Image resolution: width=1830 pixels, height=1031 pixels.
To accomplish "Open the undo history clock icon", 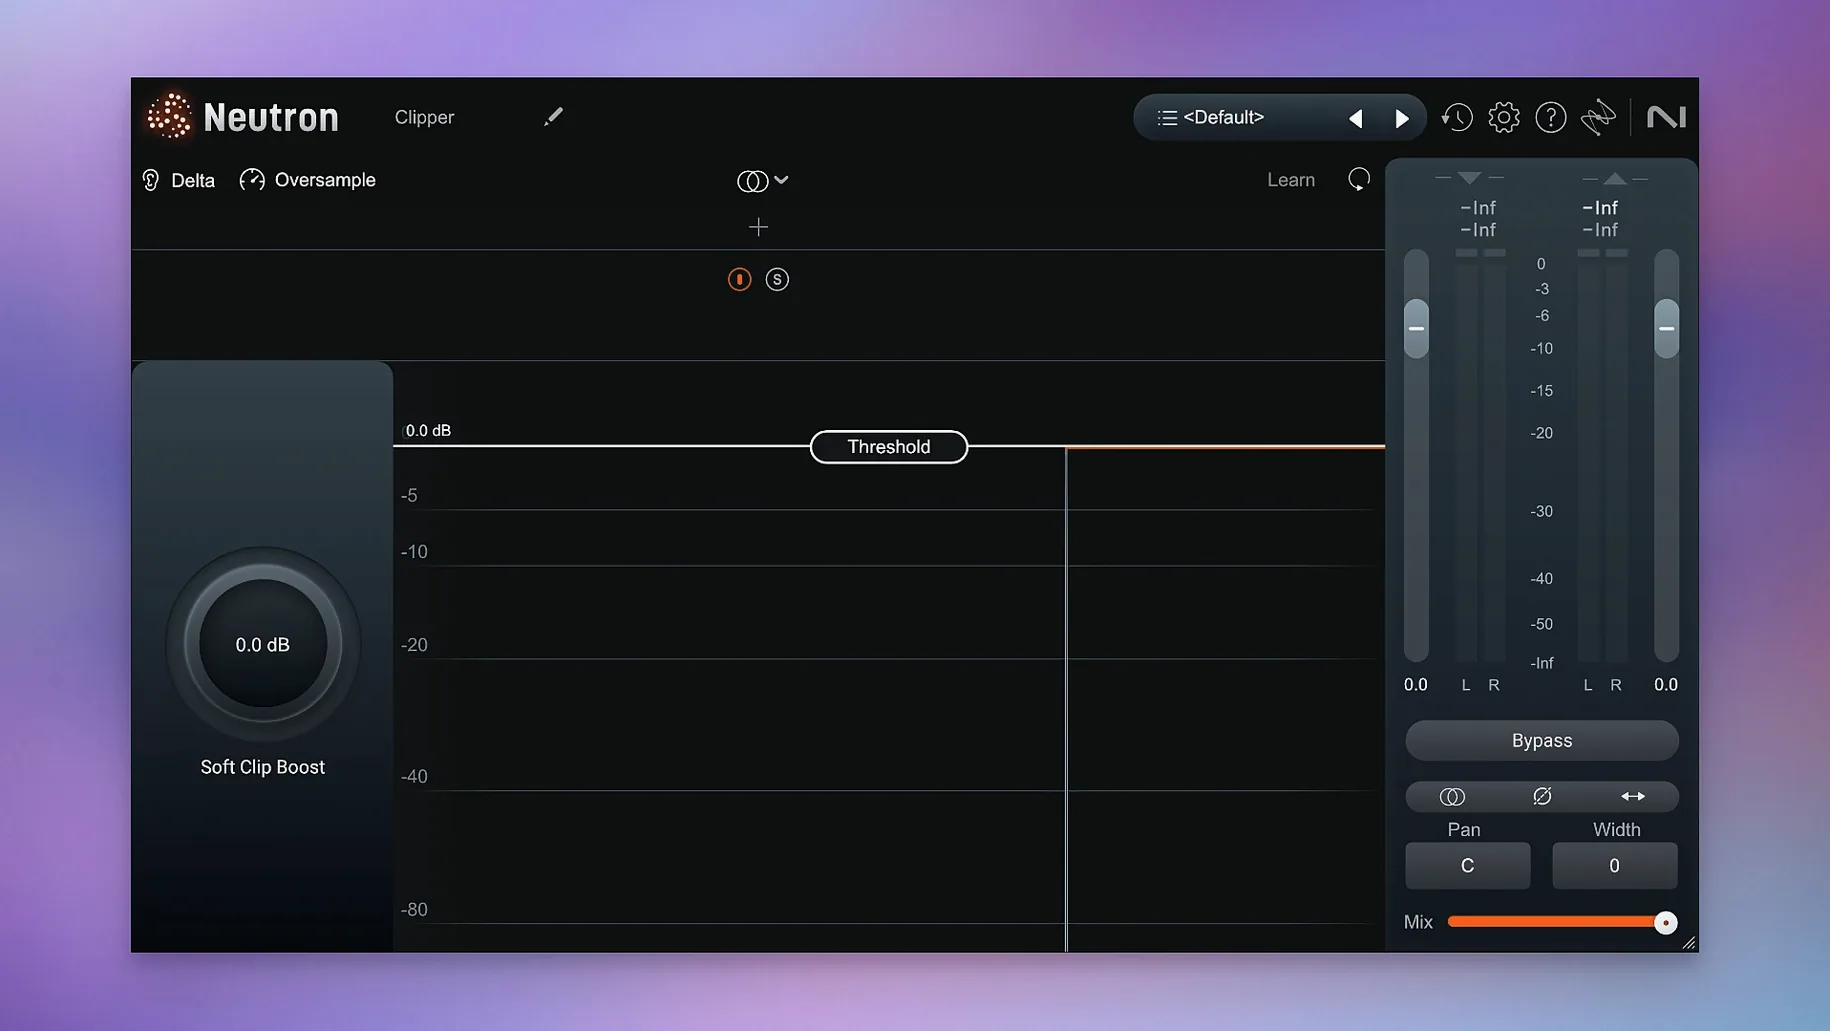I will (x=1457, y=117).
